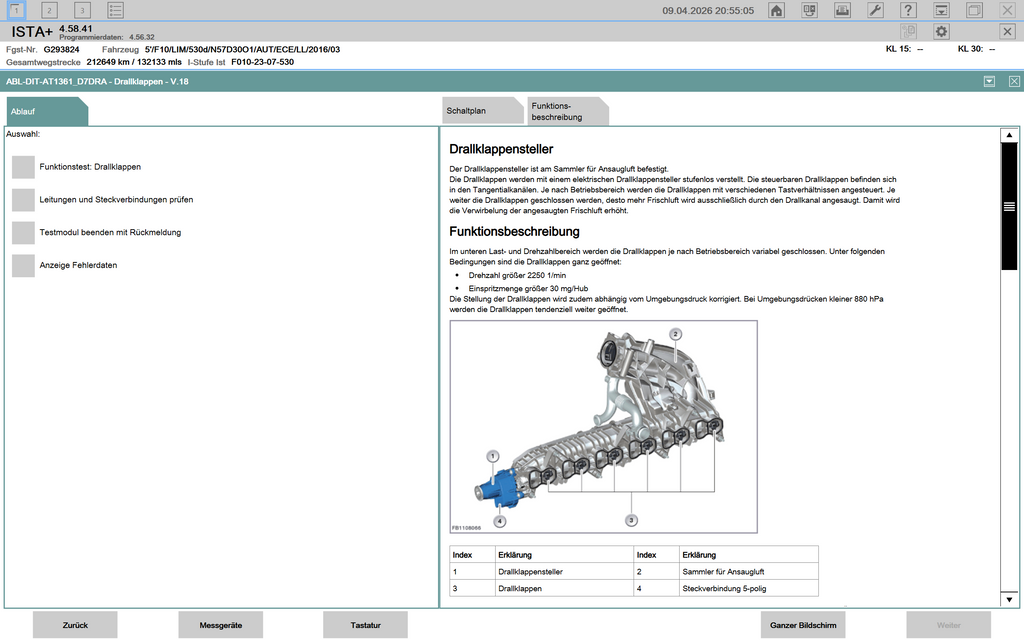
Task: Click the document vertical scrollbar thumb
Action: 1009,206
